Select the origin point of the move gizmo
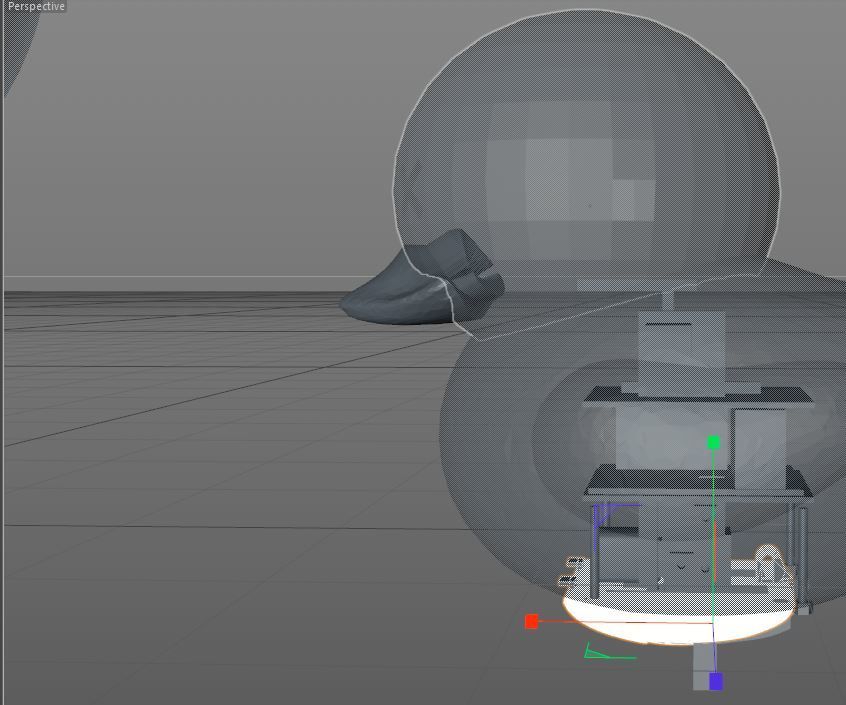This screenshot has width=846, height=705. coord(714,621)
